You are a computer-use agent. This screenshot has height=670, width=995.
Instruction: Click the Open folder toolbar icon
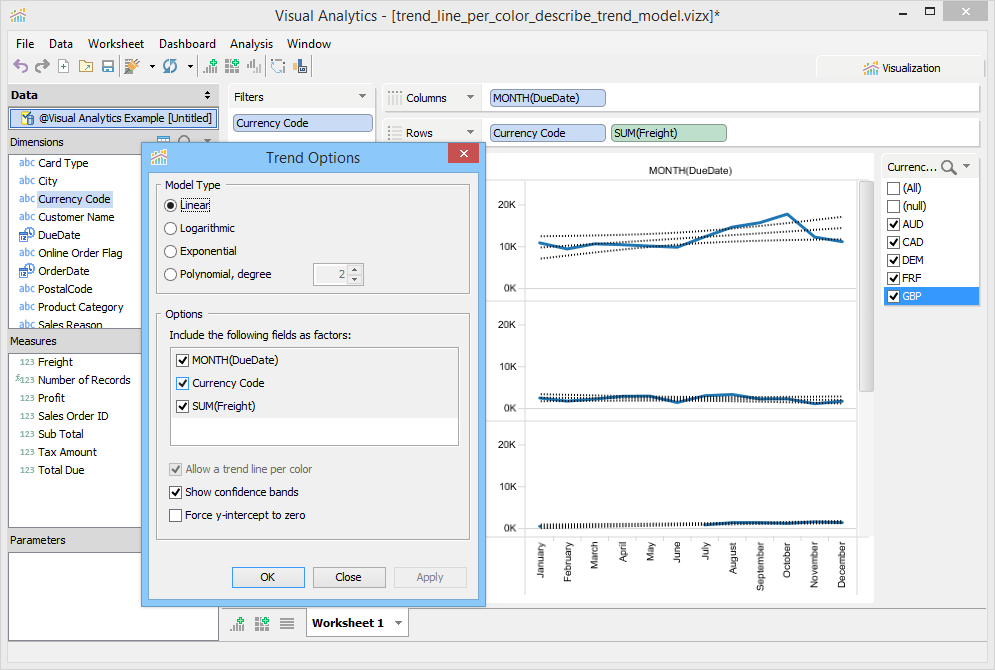point(86,66)
